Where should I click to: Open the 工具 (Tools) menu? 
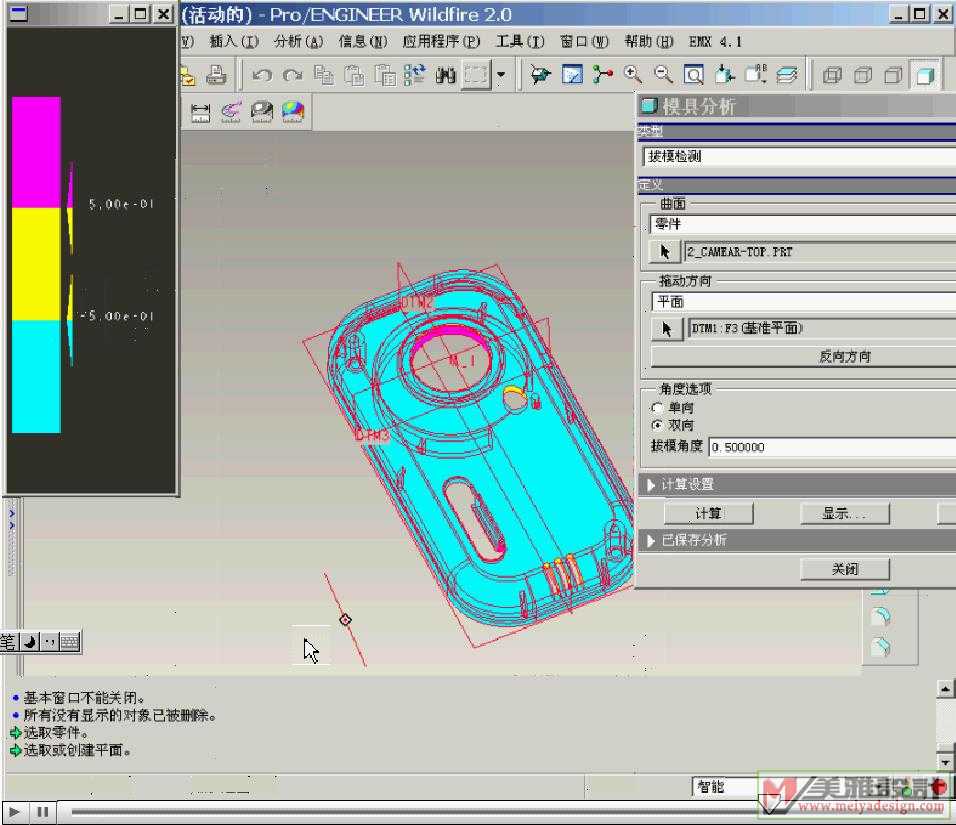(520, 41)
